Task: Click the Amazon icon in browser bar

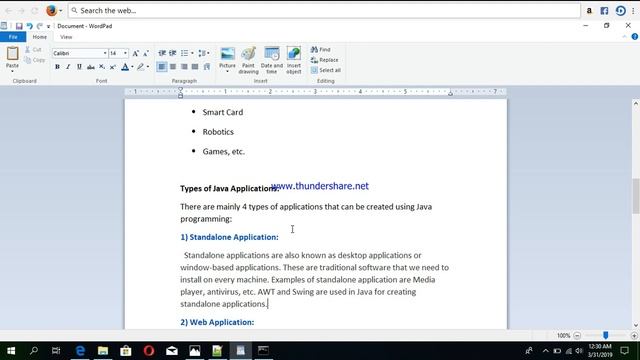Action: [589, 11]
